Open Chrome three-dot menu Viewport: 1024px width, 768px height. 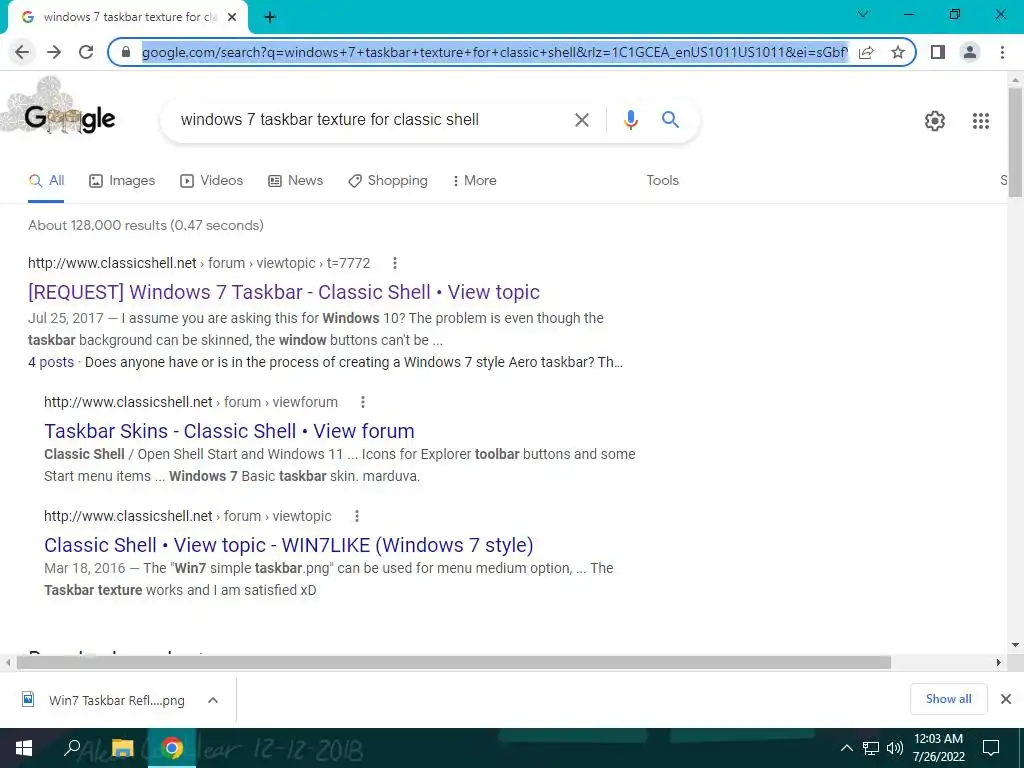click(1002, 52)
